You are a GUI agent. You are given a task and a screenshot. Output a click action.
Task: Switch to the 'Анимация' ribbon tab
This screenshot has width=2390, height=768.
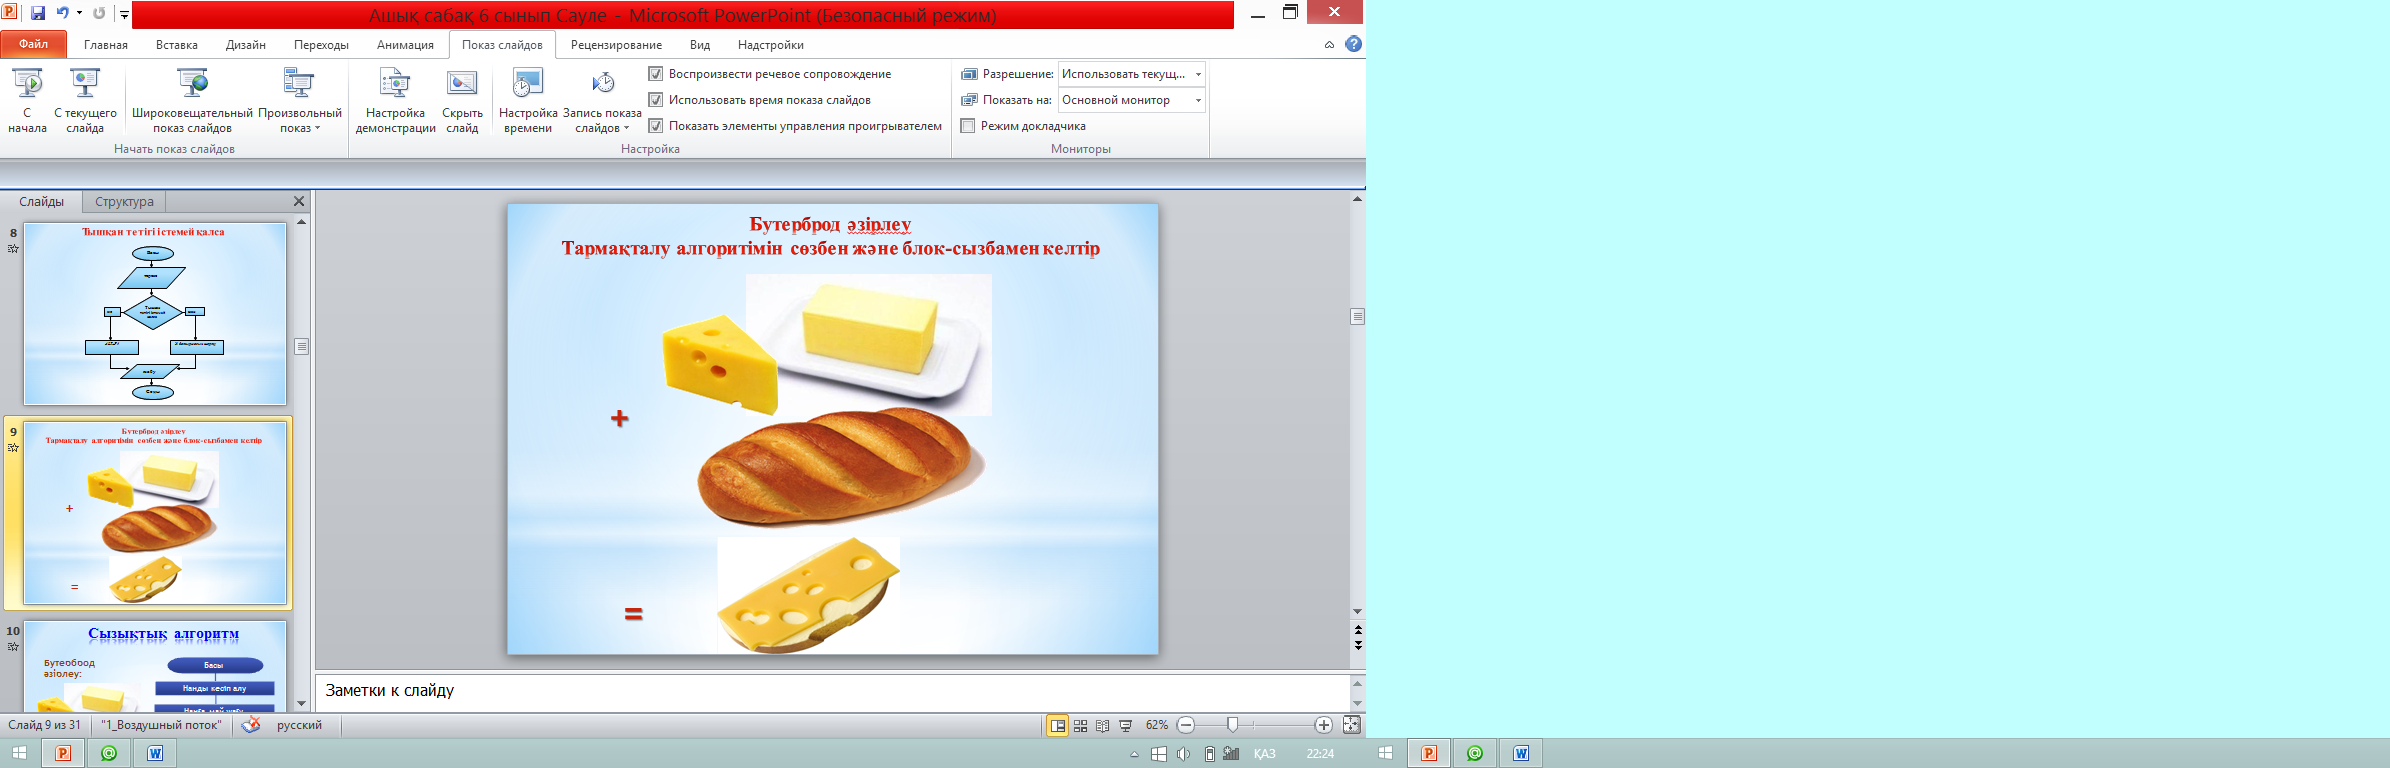coord(405,45)
